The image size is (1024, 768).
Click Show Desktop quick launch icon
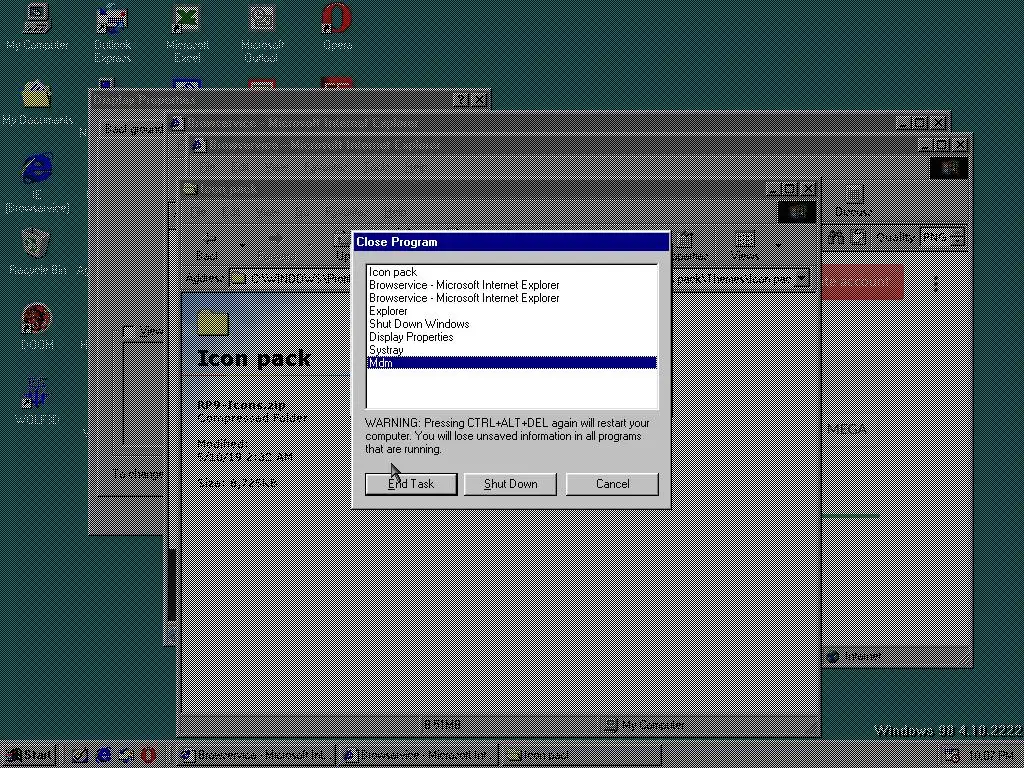click(80, 755)
